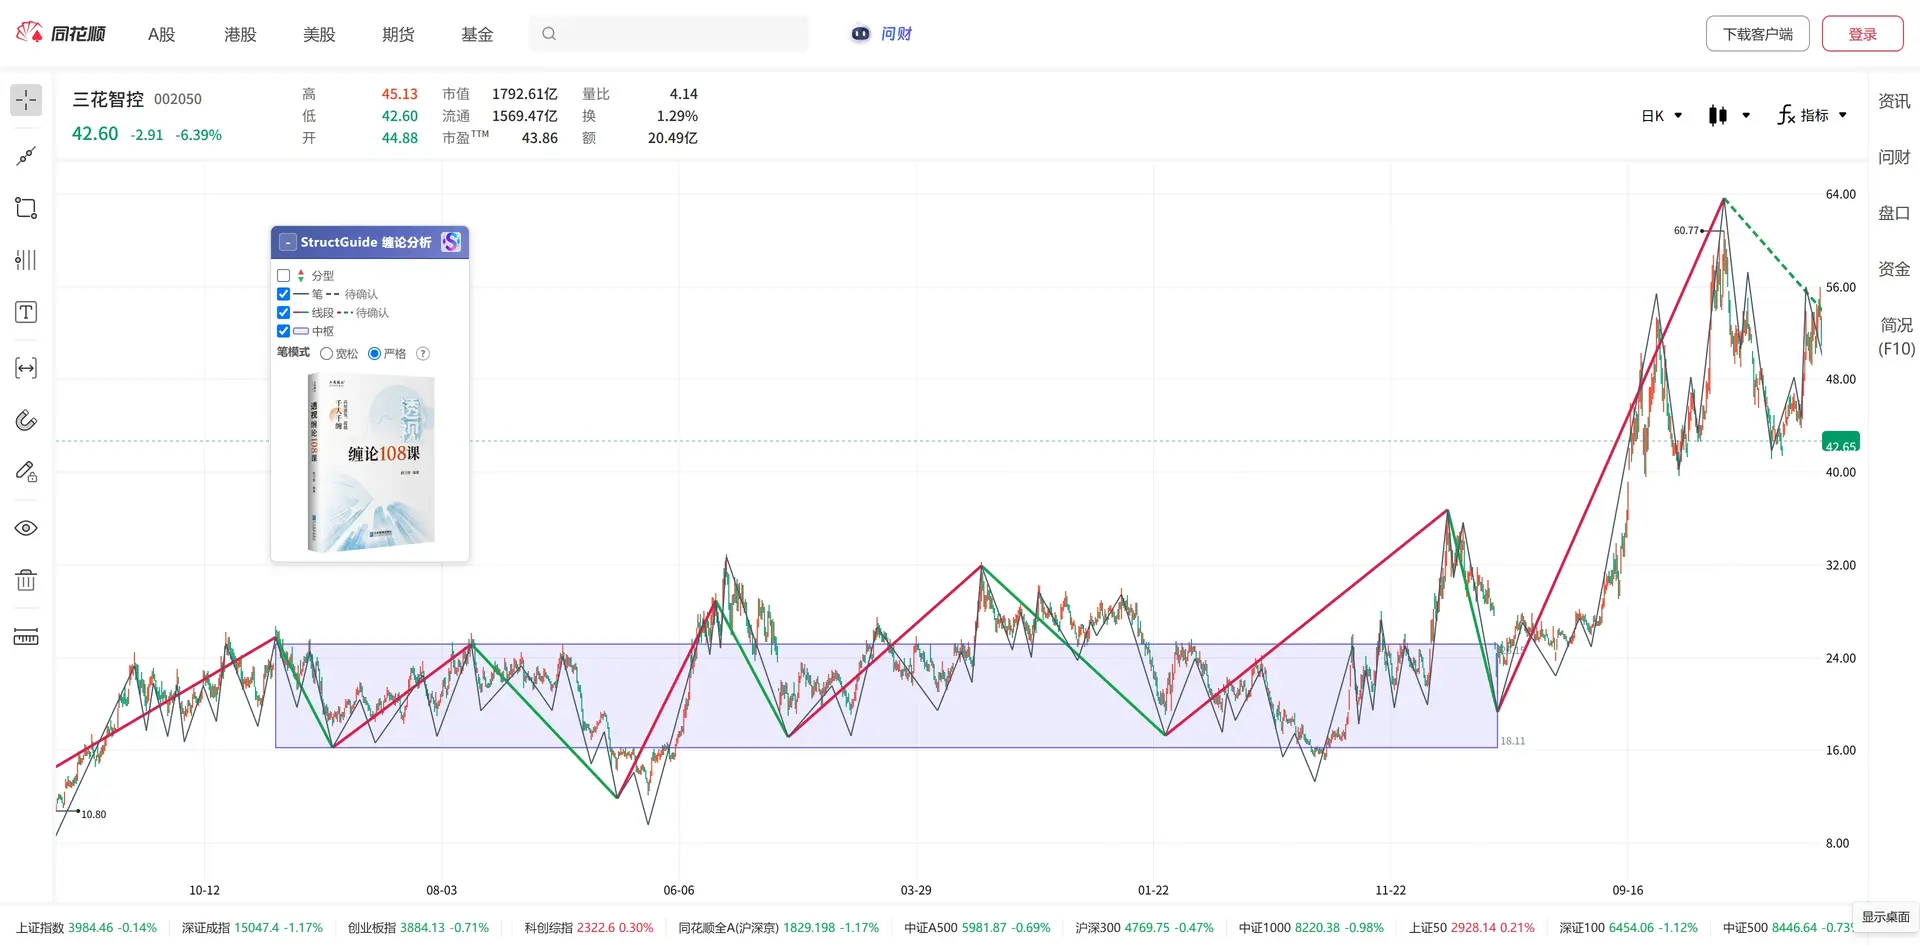1920x945 pixels.
Task: Enable the 分型 checkbox
Action: [284, 276]
